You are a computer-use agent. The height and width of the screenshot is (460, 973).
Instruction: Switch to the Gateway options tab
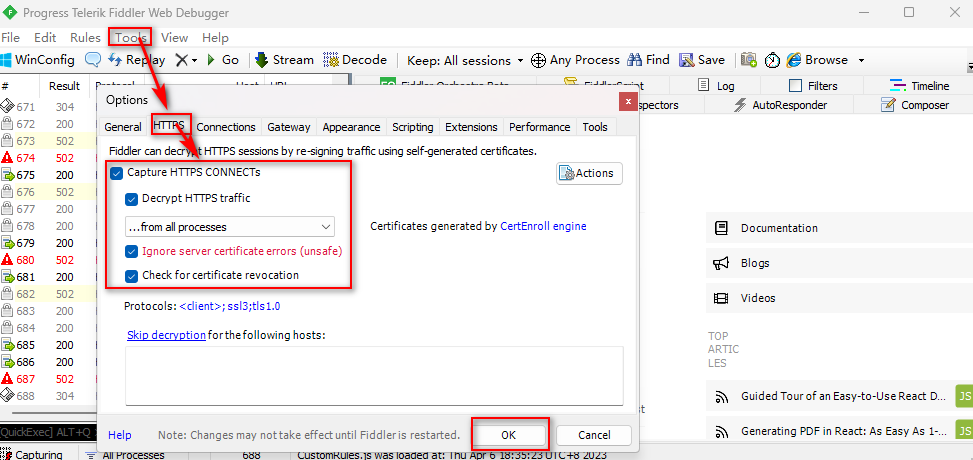tap(289, 127)
